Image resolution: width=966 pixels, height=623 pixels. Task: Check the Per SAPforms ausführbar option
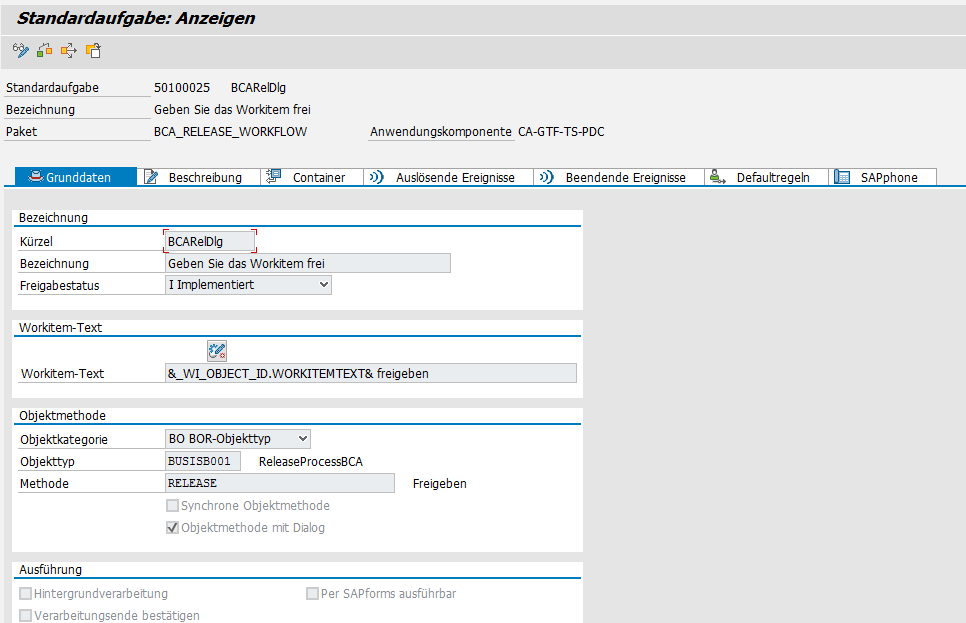312,594
